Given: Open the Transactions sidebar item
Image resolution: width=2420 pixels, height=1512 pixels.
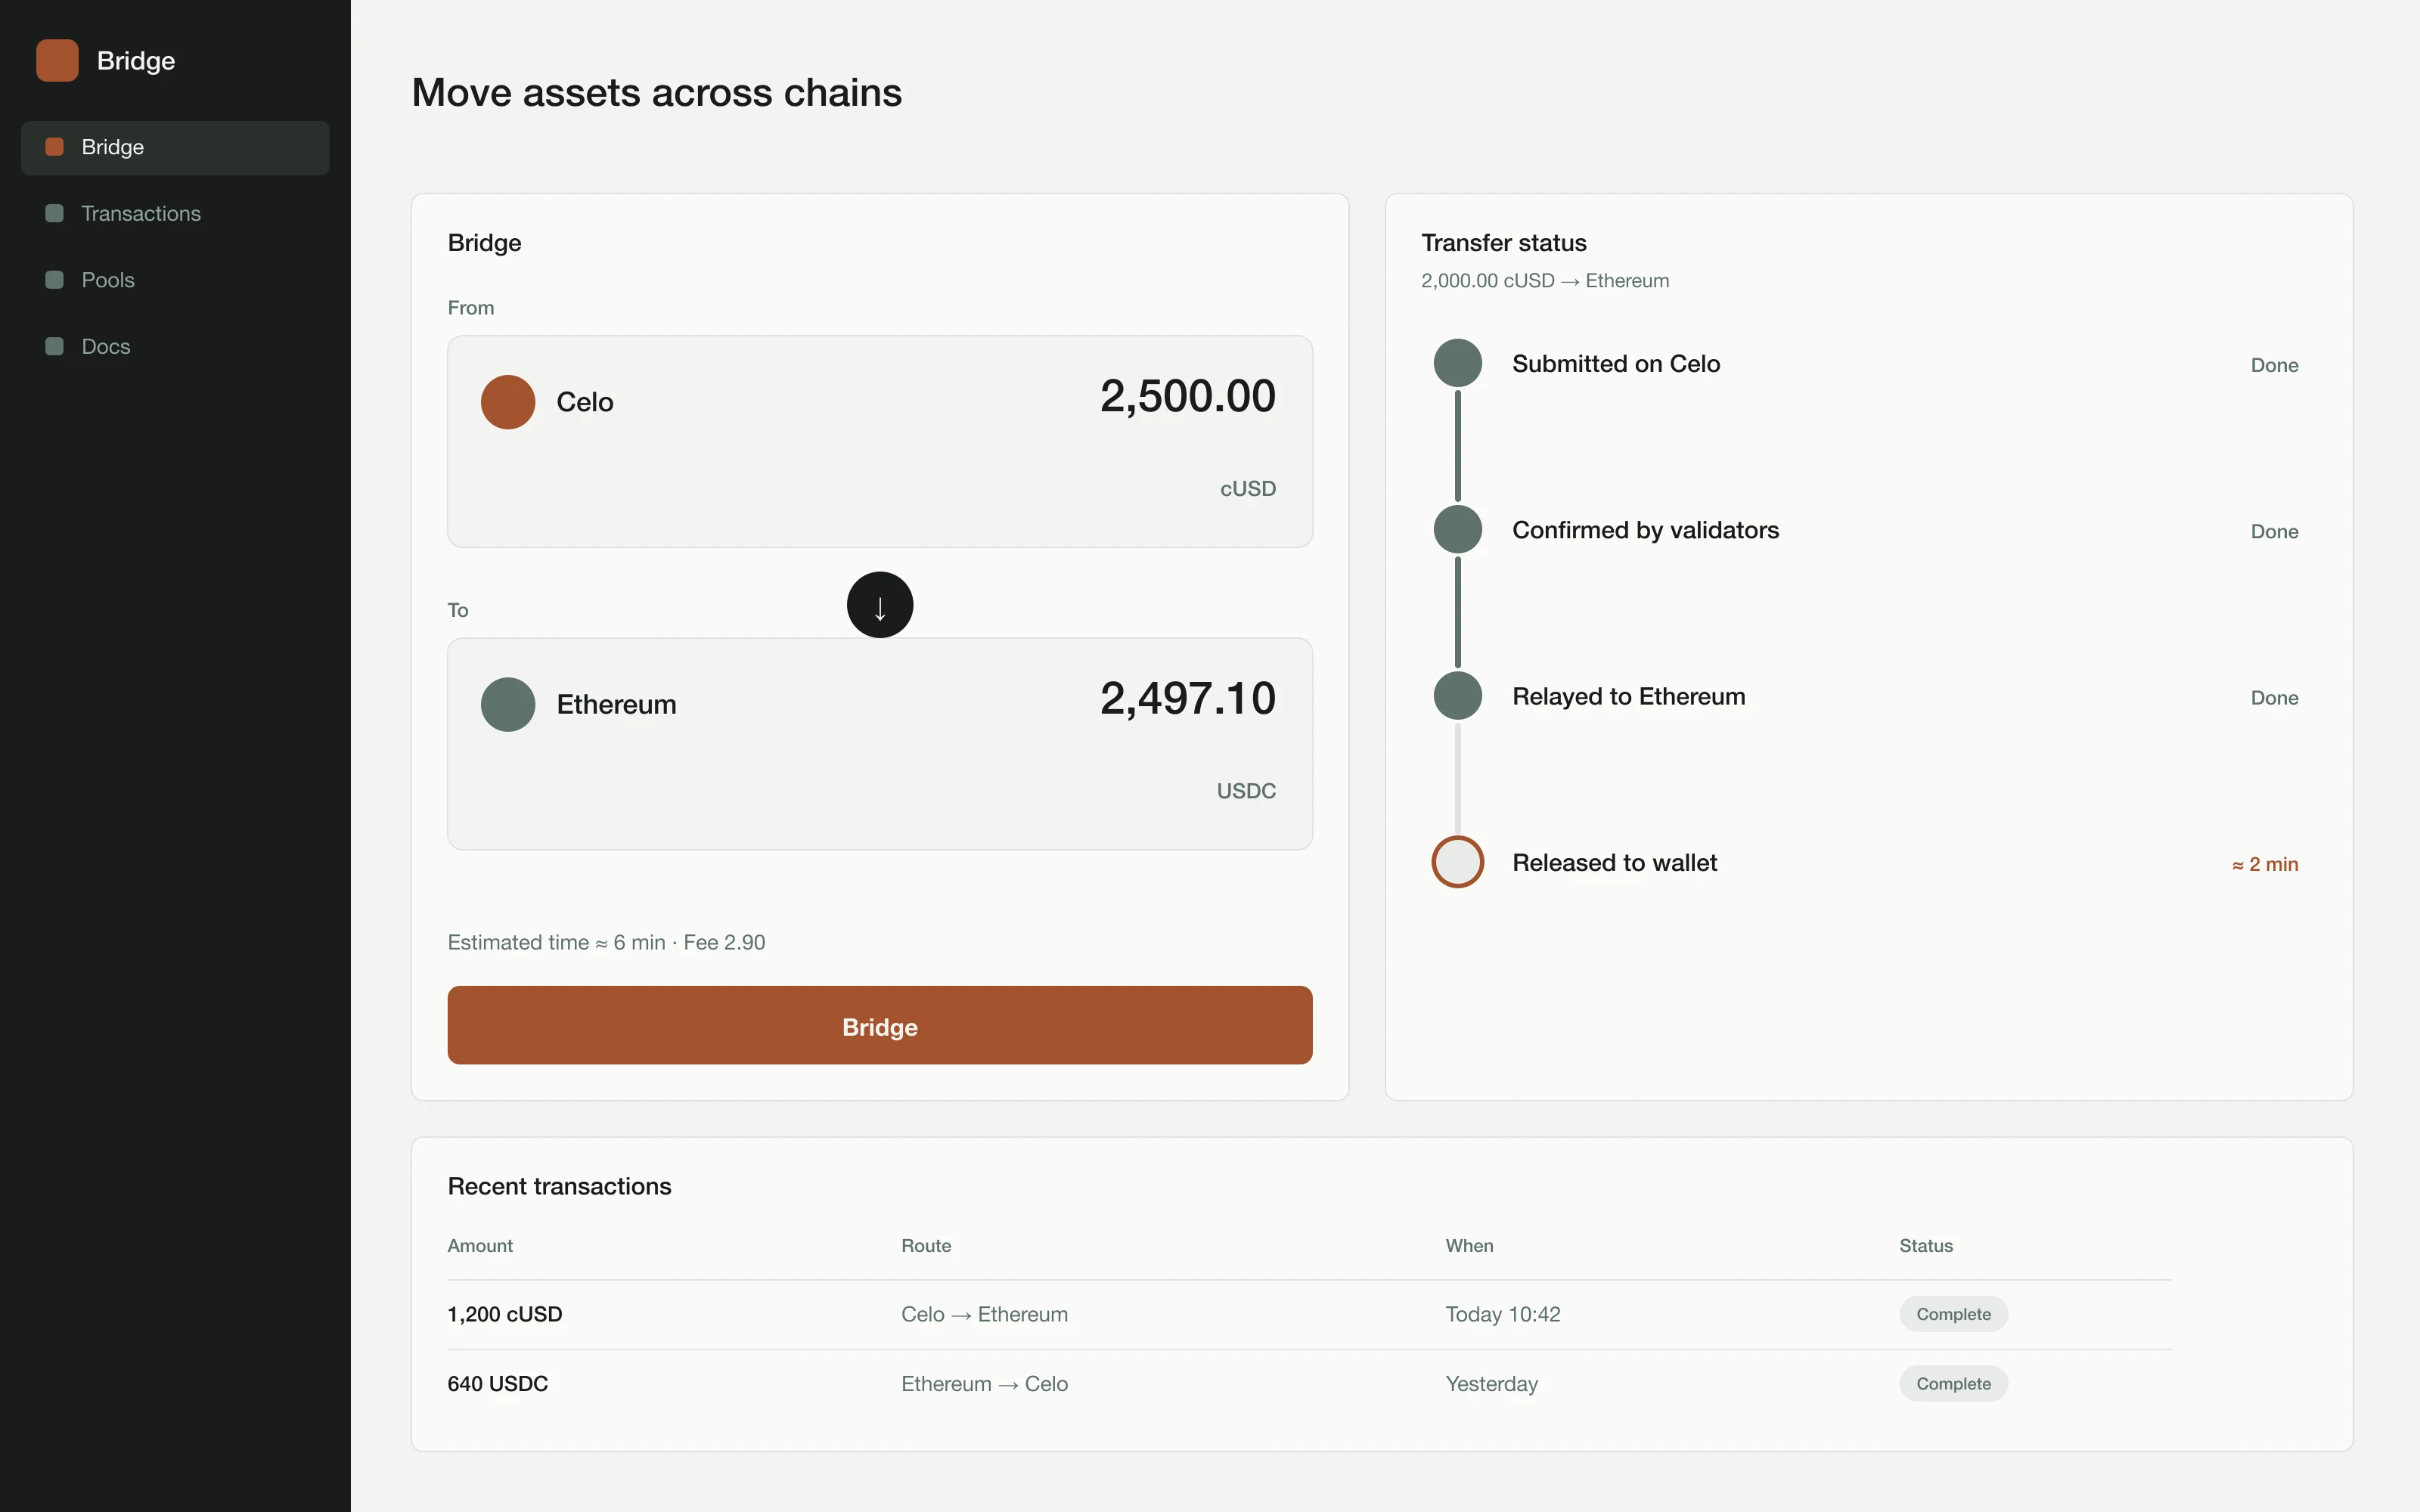Looking at the screenshot, I should 175,214.
